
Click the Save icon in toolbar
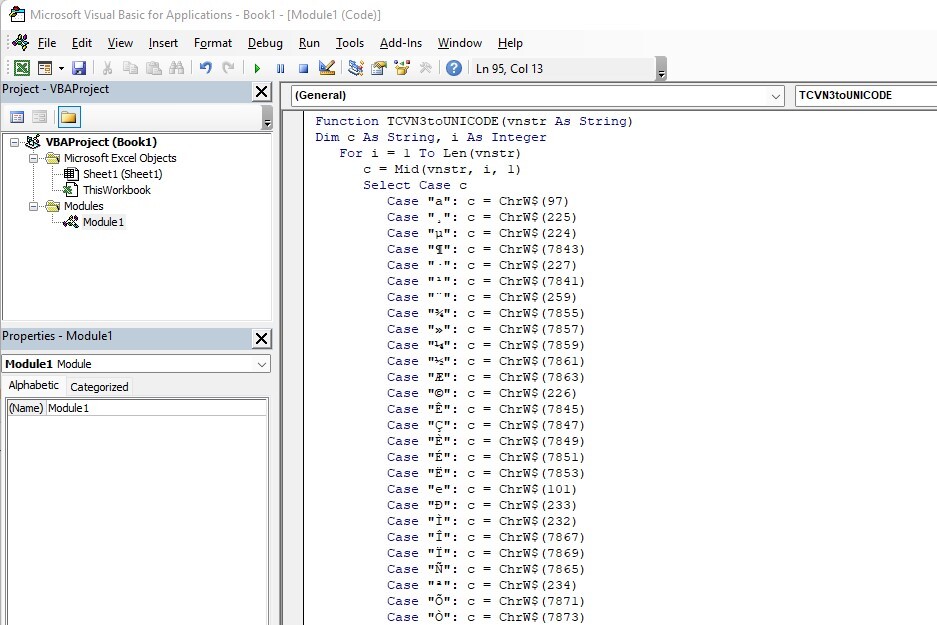point(79,68)
